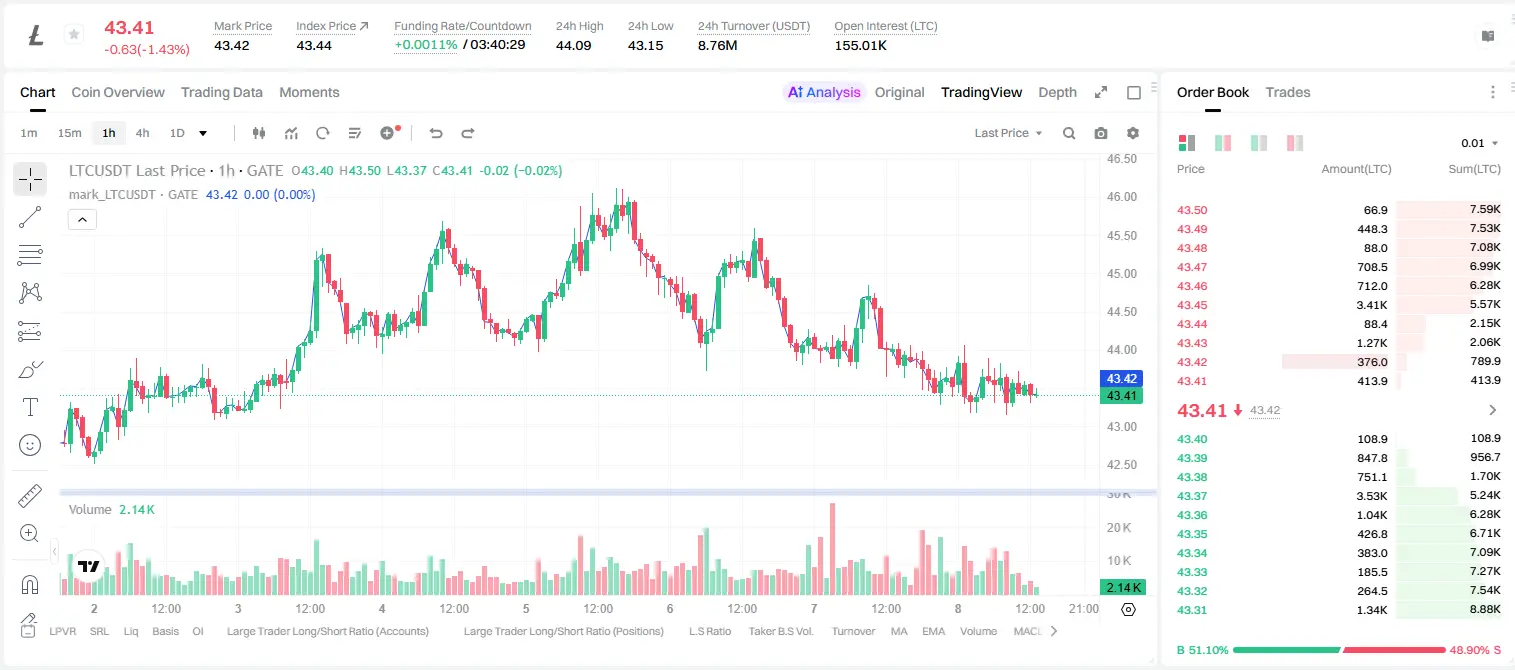Viewport: 1515px width, 670px height.
Task: Switch to the Trades tab
Action: 1288,92
